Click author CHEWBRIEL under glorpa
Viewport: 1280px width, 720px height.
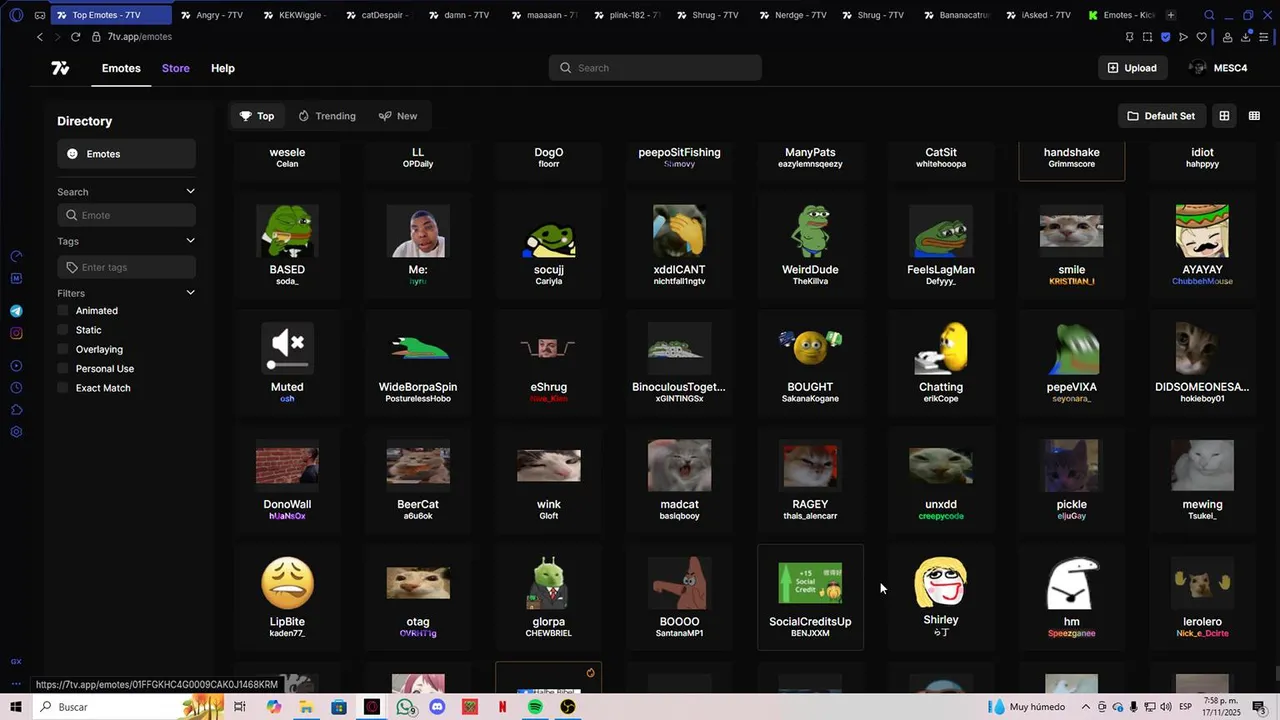(549, 634)
